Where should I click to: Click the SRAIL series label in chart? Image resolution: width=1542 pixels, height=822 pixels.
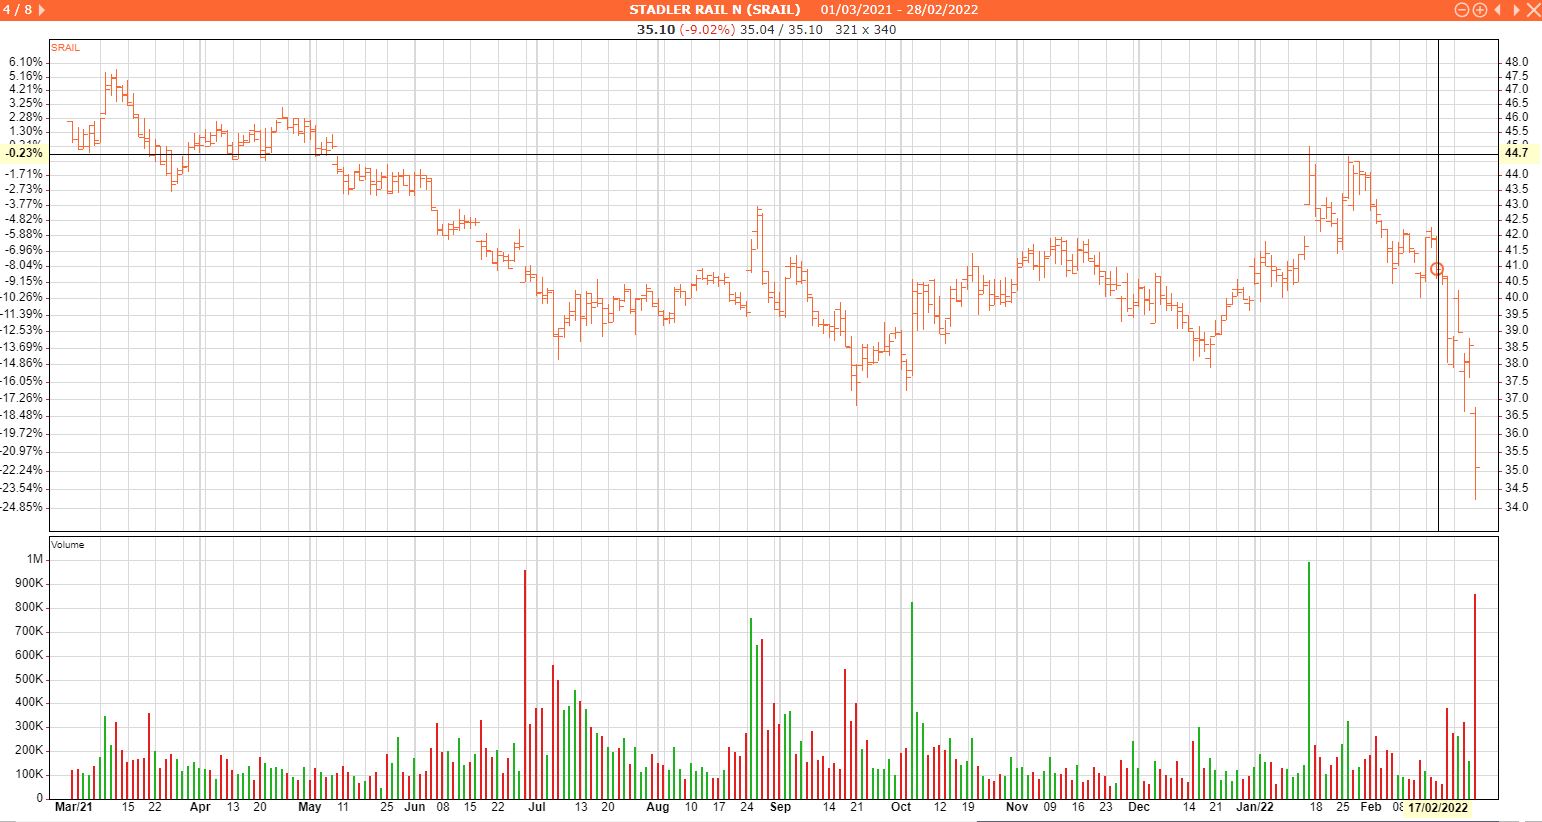[66, 48]
